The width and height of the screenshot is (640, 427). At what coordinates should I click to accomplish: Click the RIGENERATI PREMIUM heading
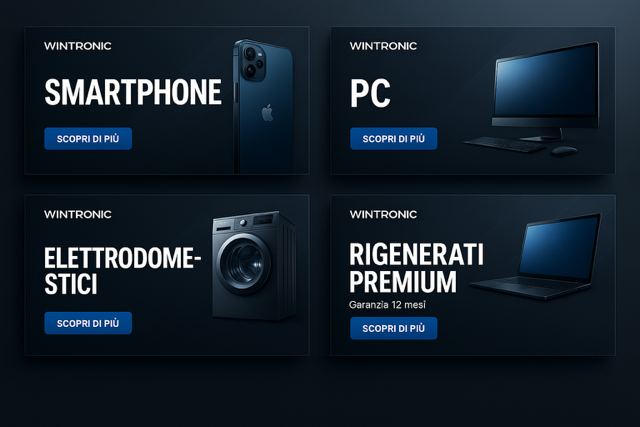coord(416,267)
